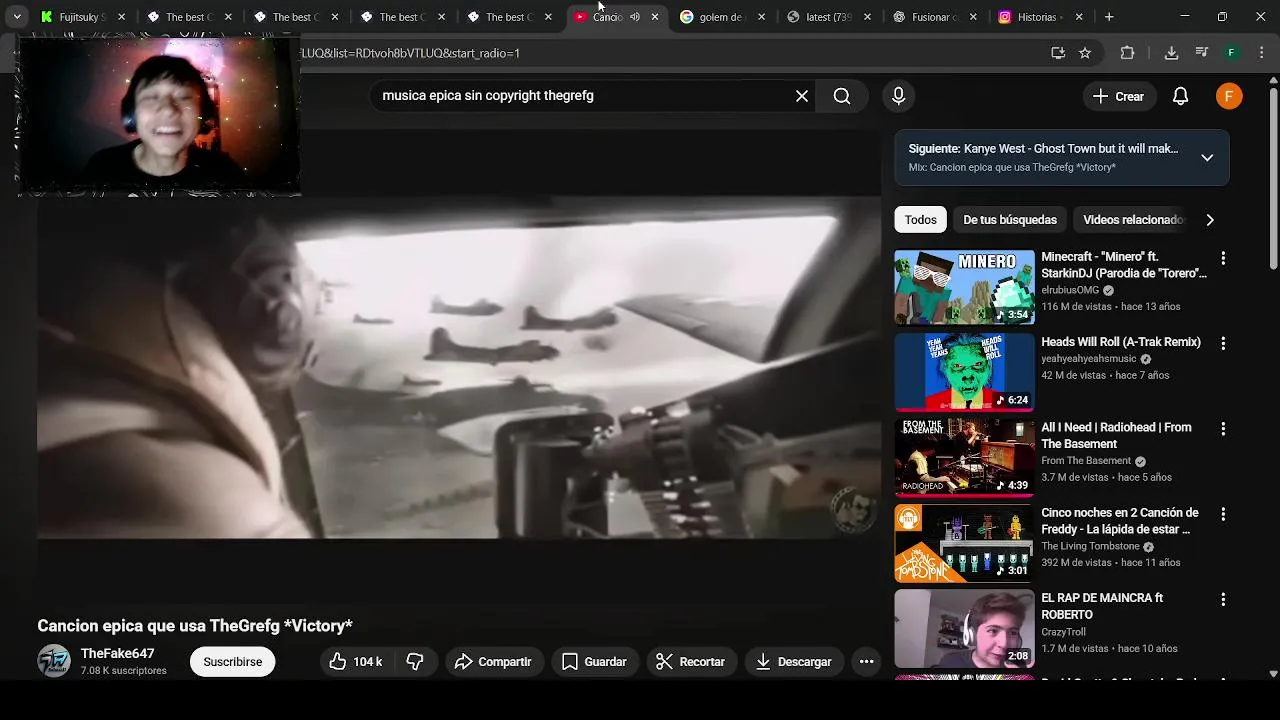This screenshot has height=720, width=1280.
Task: Open the account avatar F menu
Action: point(1229,96)
